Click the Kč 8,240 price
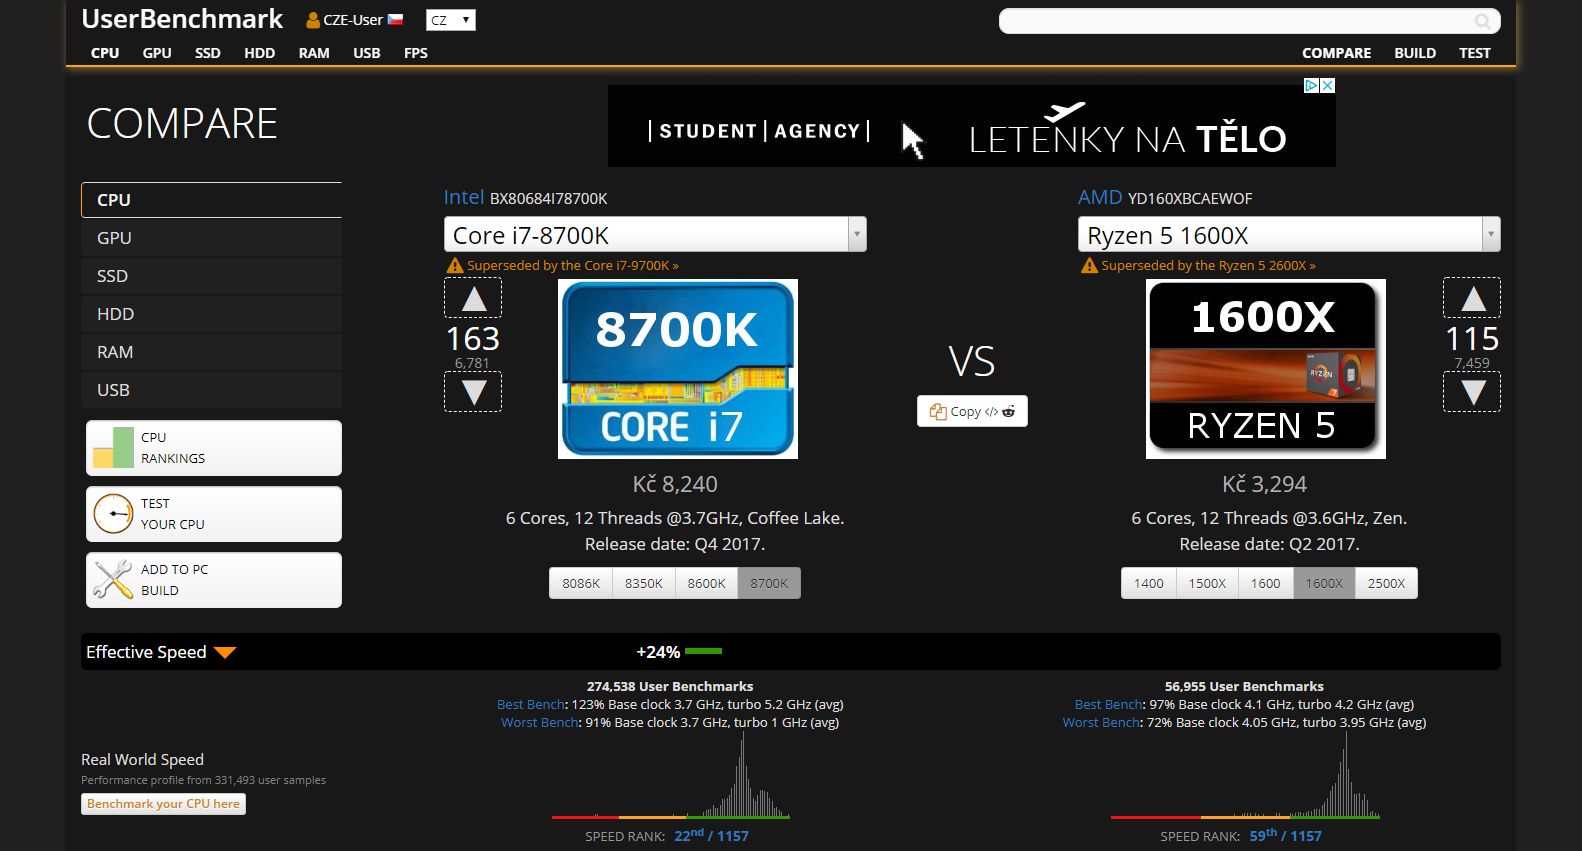1582x851 pixels. click(675, 484)
